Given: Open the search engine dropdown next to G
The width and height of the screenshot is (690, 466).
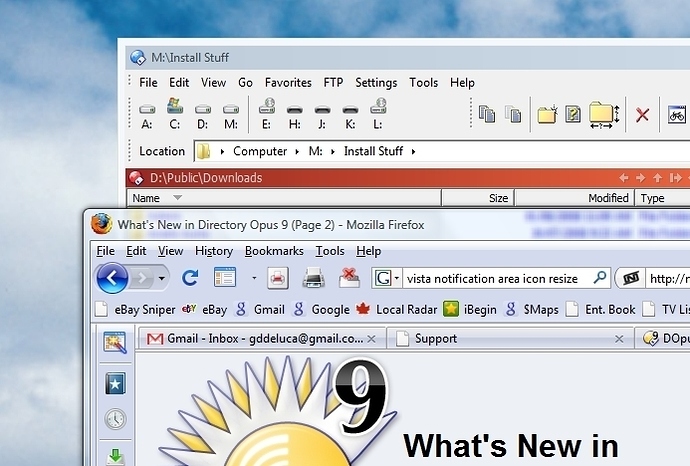Looking at the screenshot, I should [396, 278].
